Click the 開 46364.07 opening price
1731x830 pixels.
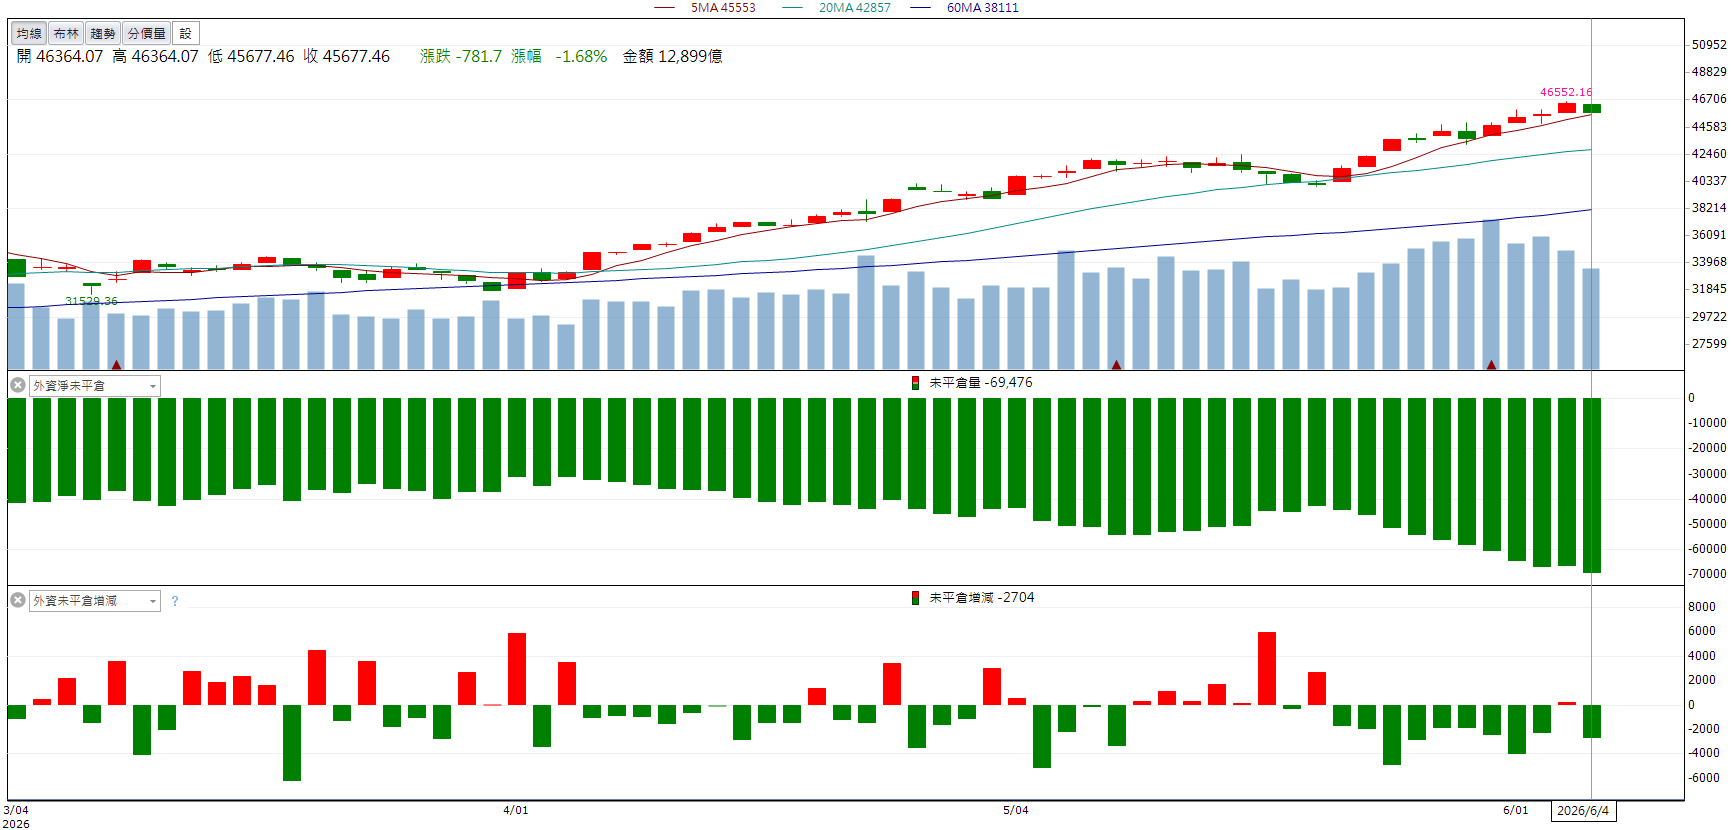point(60,57)
